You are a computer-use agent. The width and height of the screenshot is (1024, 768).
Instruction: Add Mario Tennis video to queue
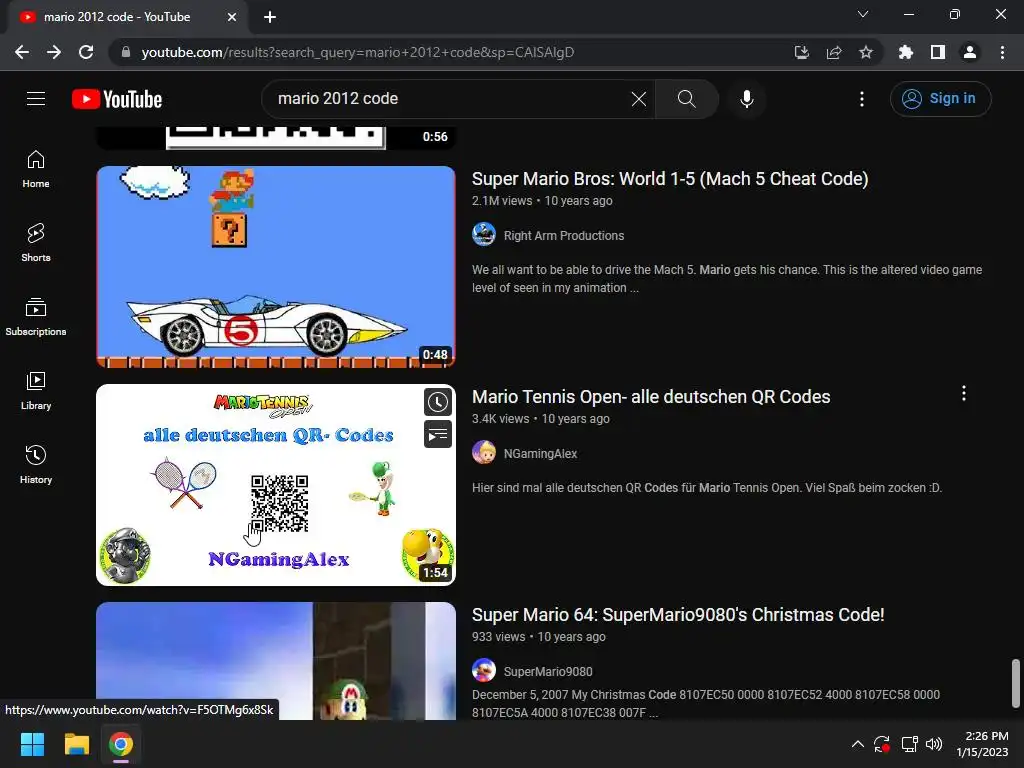[x=438, y=434]
